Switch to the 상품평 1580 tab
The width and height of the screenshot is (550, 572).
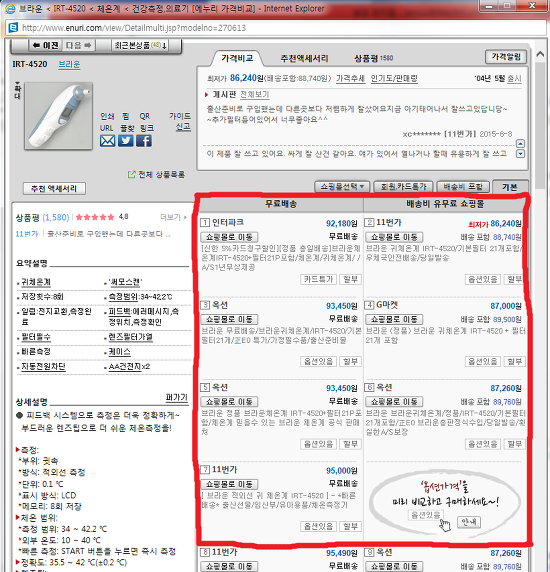[x=373, y=58]
